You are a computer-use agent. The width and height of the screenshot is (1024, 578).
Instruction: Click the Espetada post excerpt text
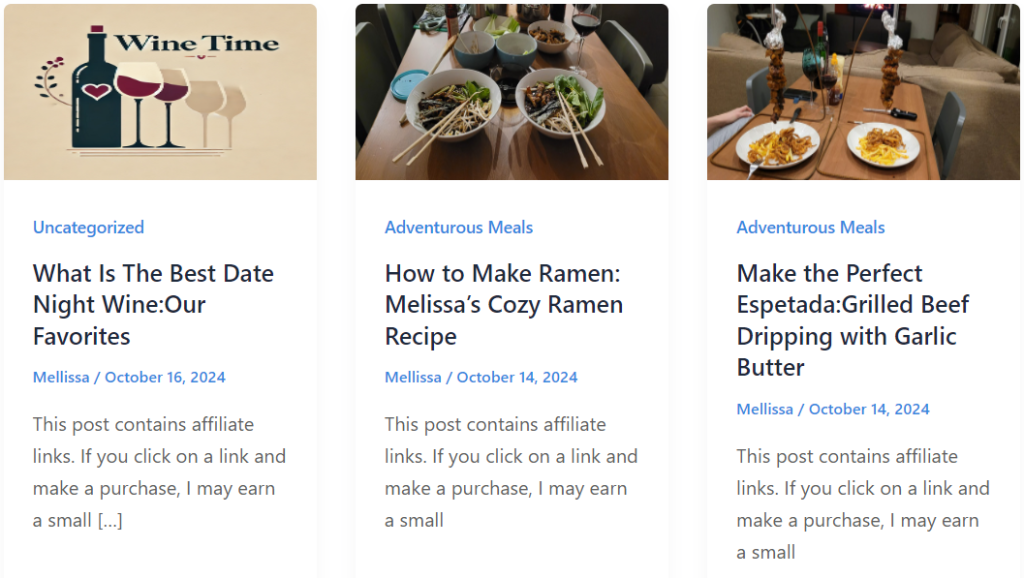click(863, 489)
